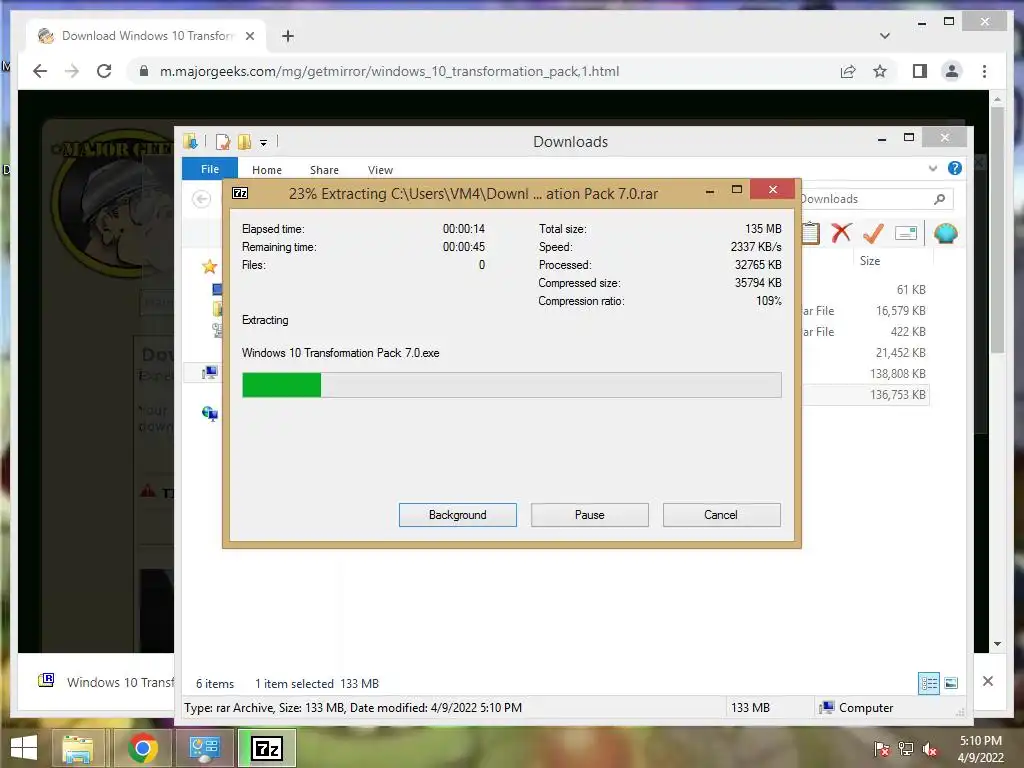This screenshot has width=1024, height=768.
Task: Click the orange checkmark icon
Action: [873, 232]
